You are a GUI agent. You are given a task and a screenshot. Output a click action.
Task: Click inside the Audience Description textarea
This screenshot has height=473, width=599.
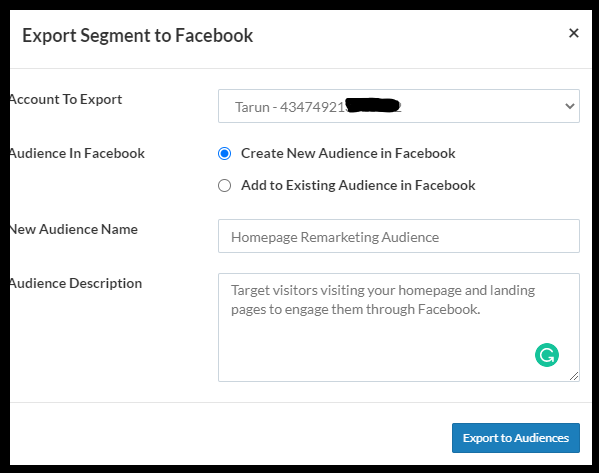click(x=399, y=327)
